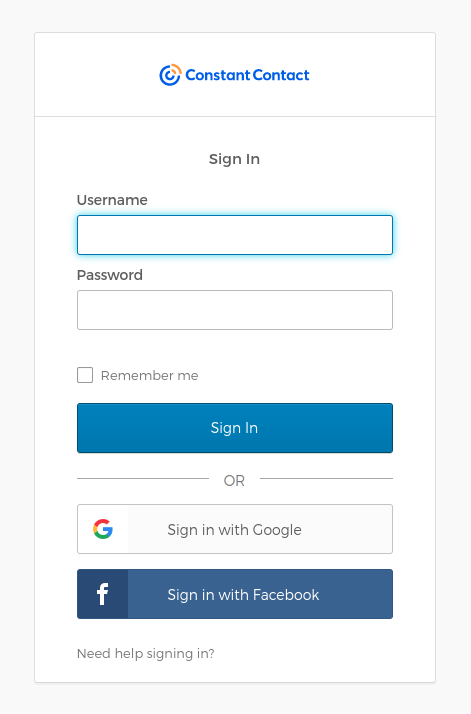Screen dimensions: 471x714
Task: Choose Sign in with Google text
Action: 235,530
